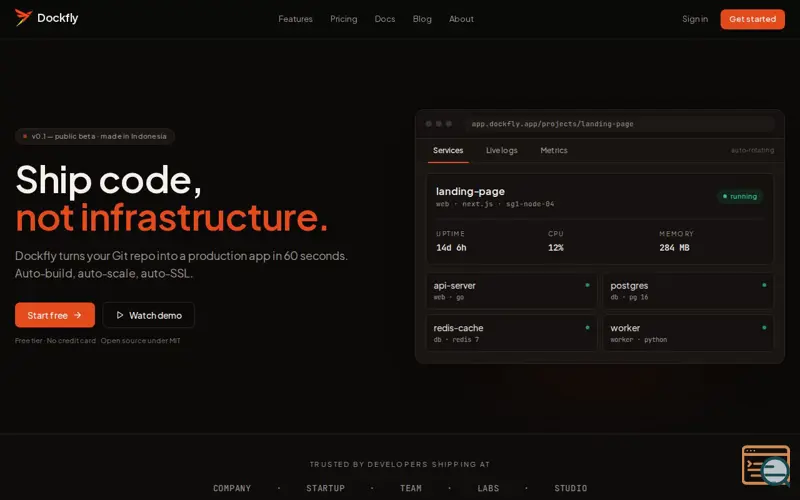Click the green status dot on worker
Screen dimensions: 800x500
[x=764, y=328]
